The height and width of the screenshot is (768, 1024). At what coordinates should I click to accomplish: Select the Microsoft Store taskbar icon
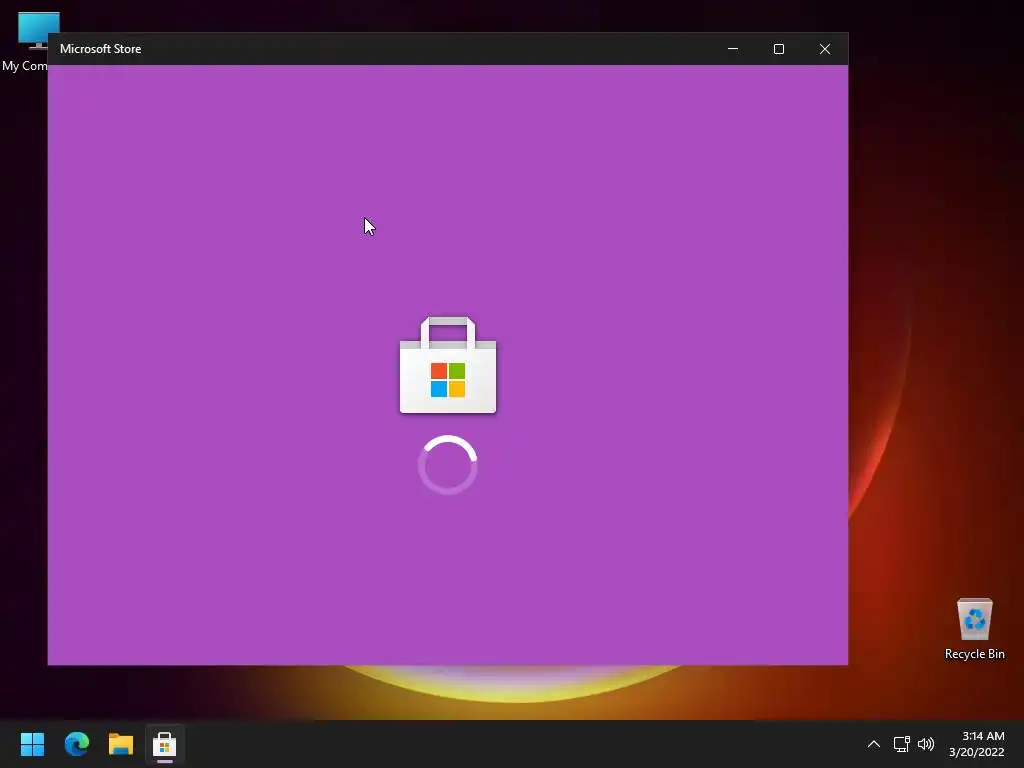(165, 744)
